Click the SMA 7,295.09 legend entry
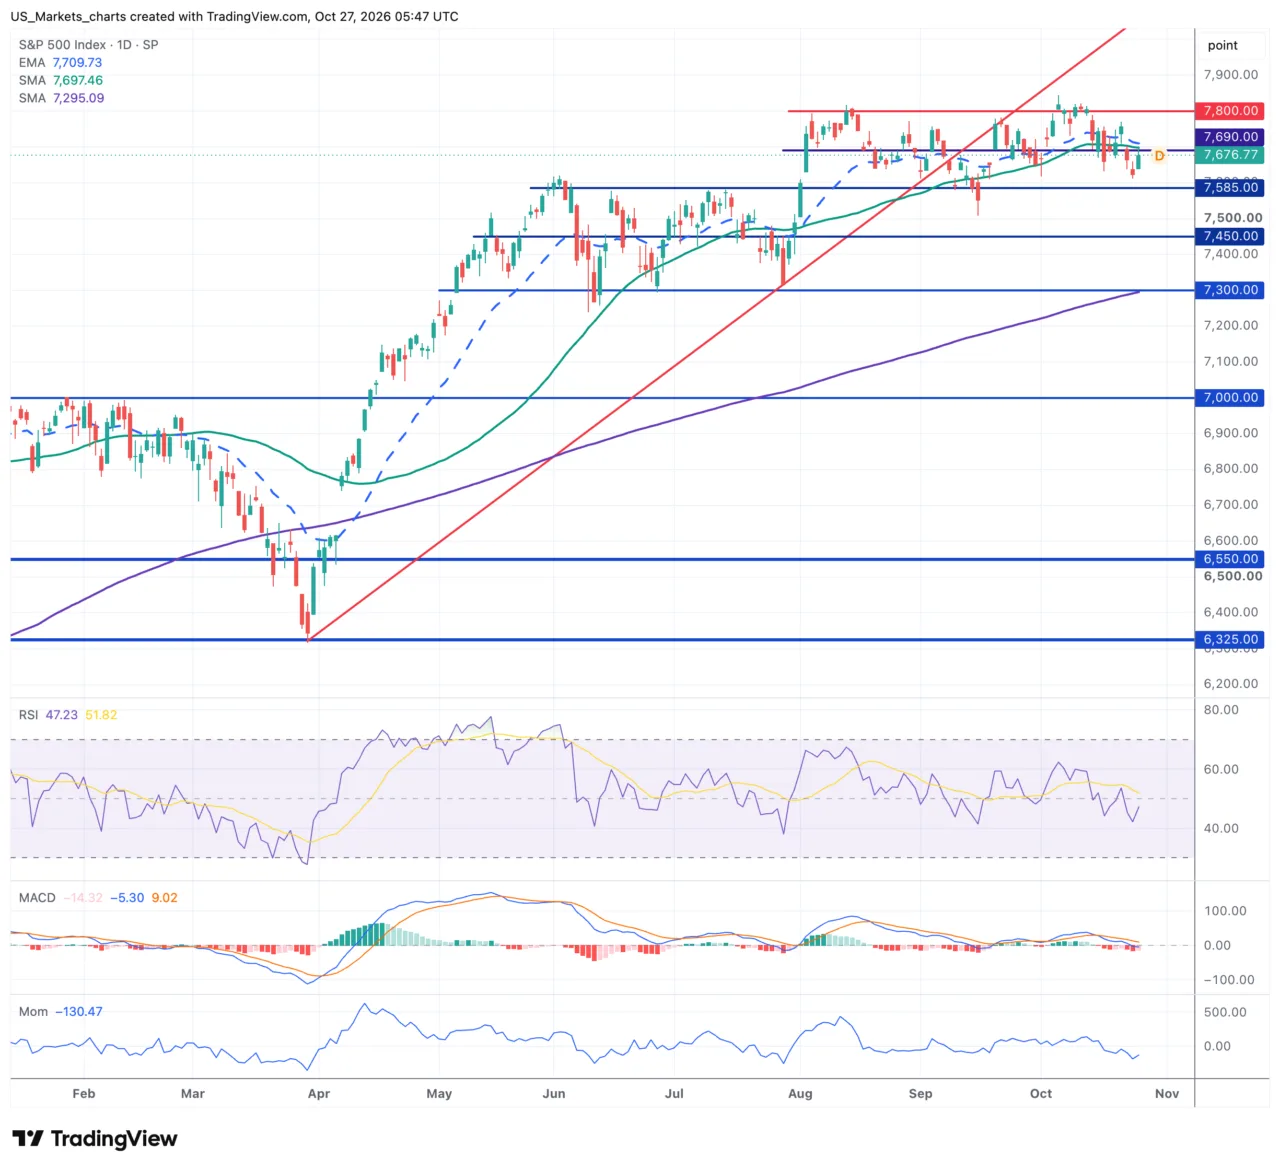The image size is (1280, 1170). (61, 98)
